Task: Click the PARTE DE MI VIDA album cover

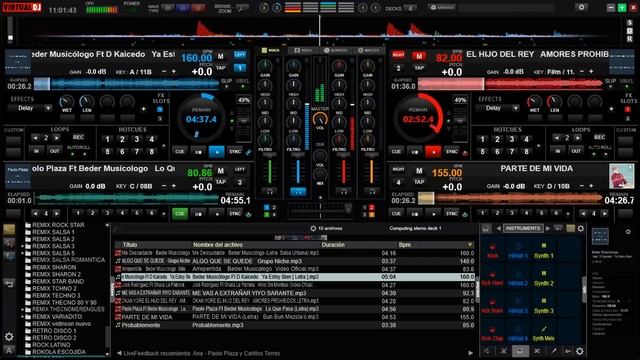Action: (622, 176)
